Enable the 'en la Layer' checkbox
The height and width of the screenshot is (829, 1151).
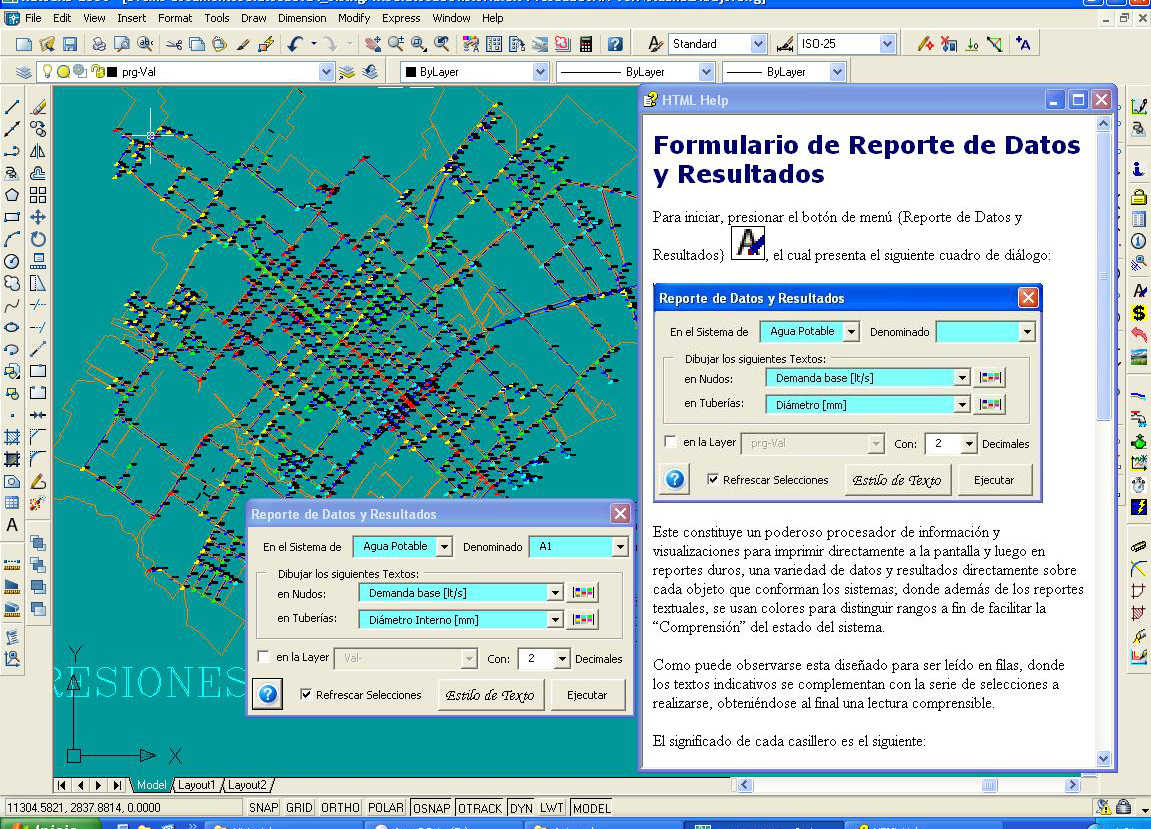(x=264, y=657)
